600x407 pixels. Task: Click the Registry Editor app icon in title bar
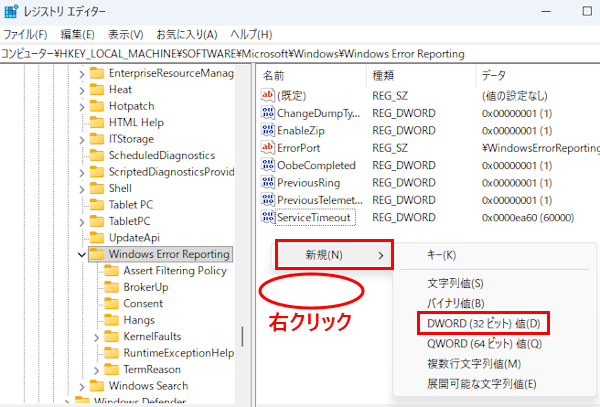point(11,11)
